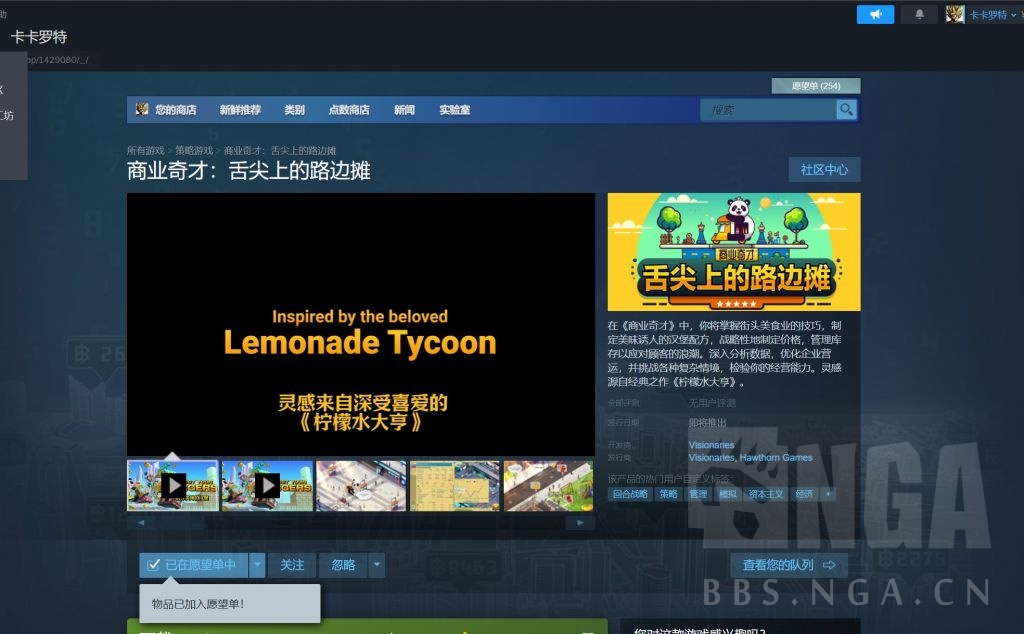Go to 点数商店 tab
The image size is (1024, 634).
coord(349,110)
